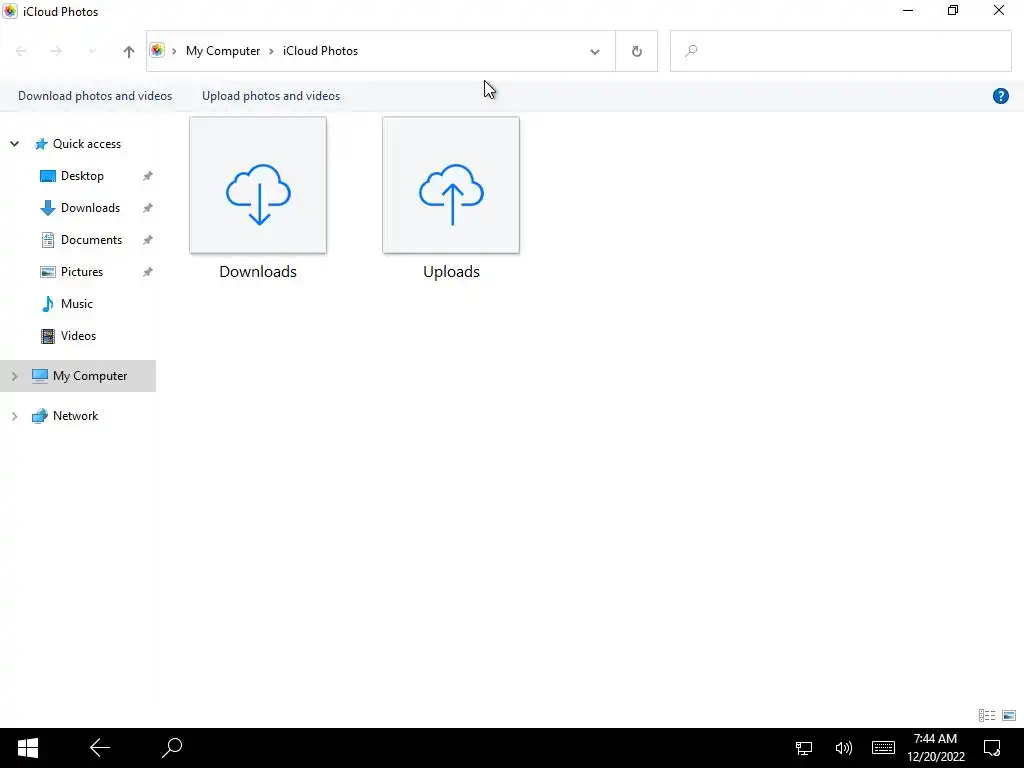Image resolution: width=1024 pixels, height=768 pixels.
Task: Expand the address bar history dropdown
Action: [595, 52]
